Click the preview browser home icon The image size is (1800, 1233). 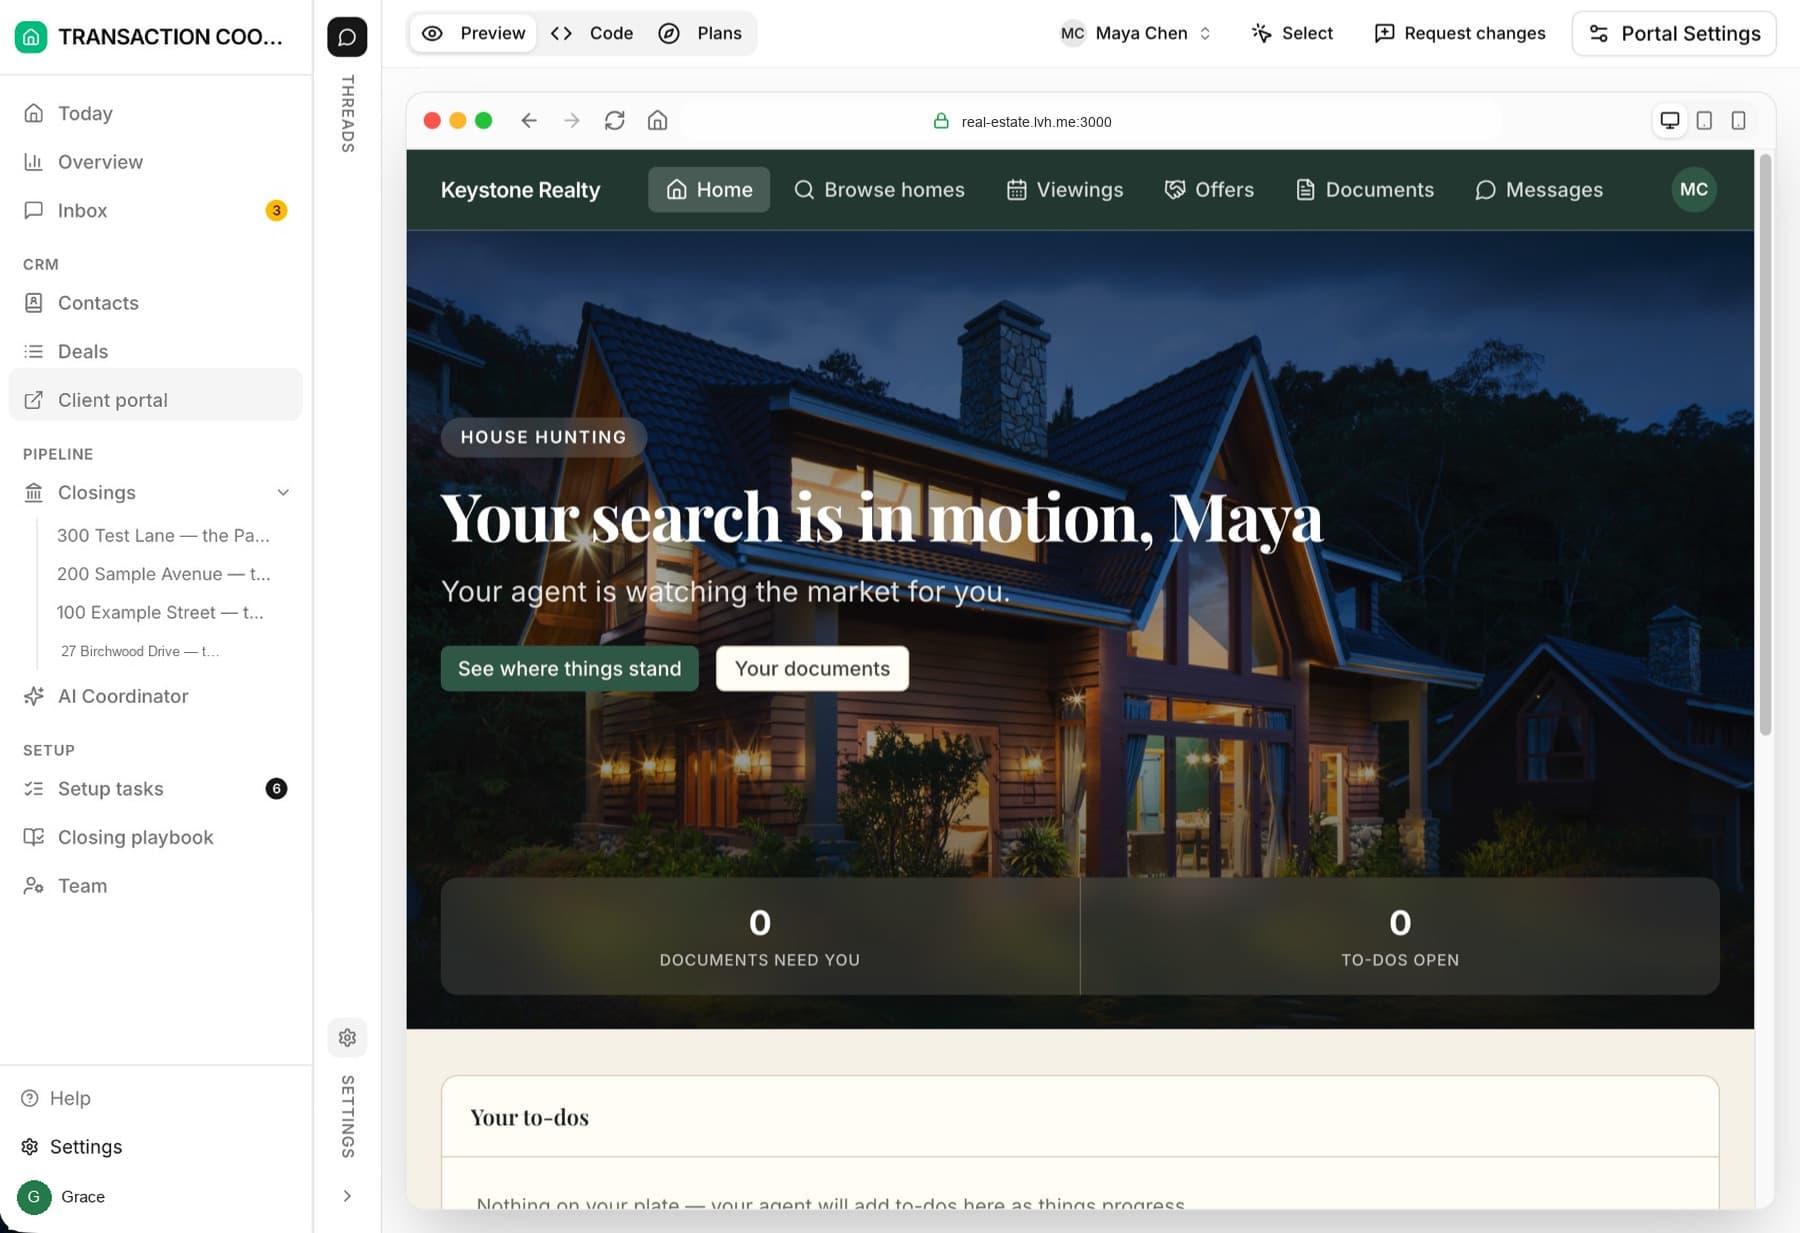click(x=657, y=121)
